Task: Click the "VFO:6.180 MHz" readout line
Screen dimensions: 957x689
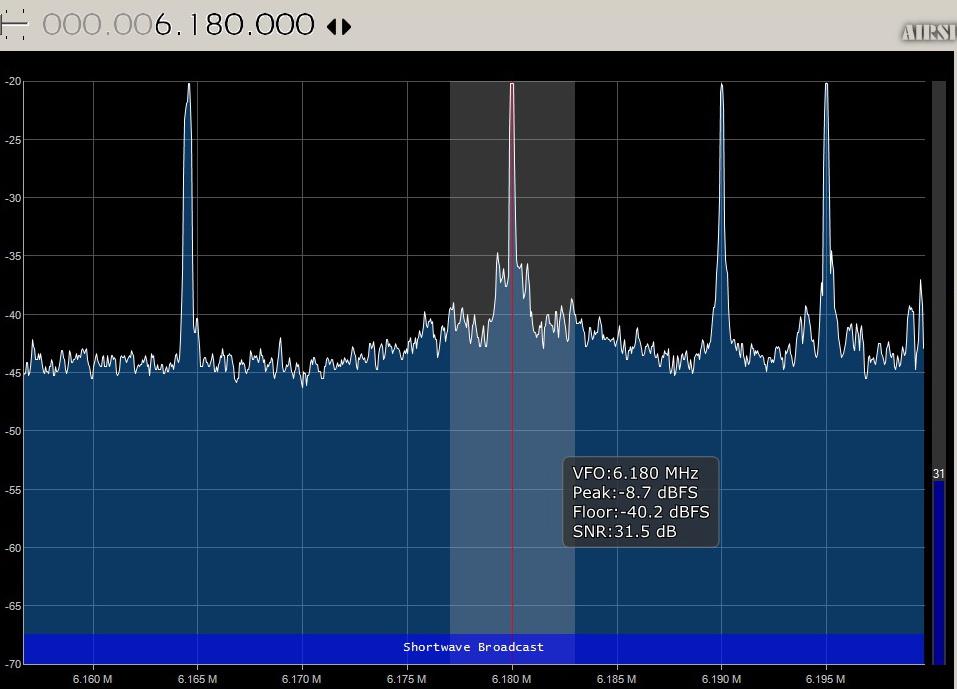Action: pyautogui.click(x=635, y=473)
